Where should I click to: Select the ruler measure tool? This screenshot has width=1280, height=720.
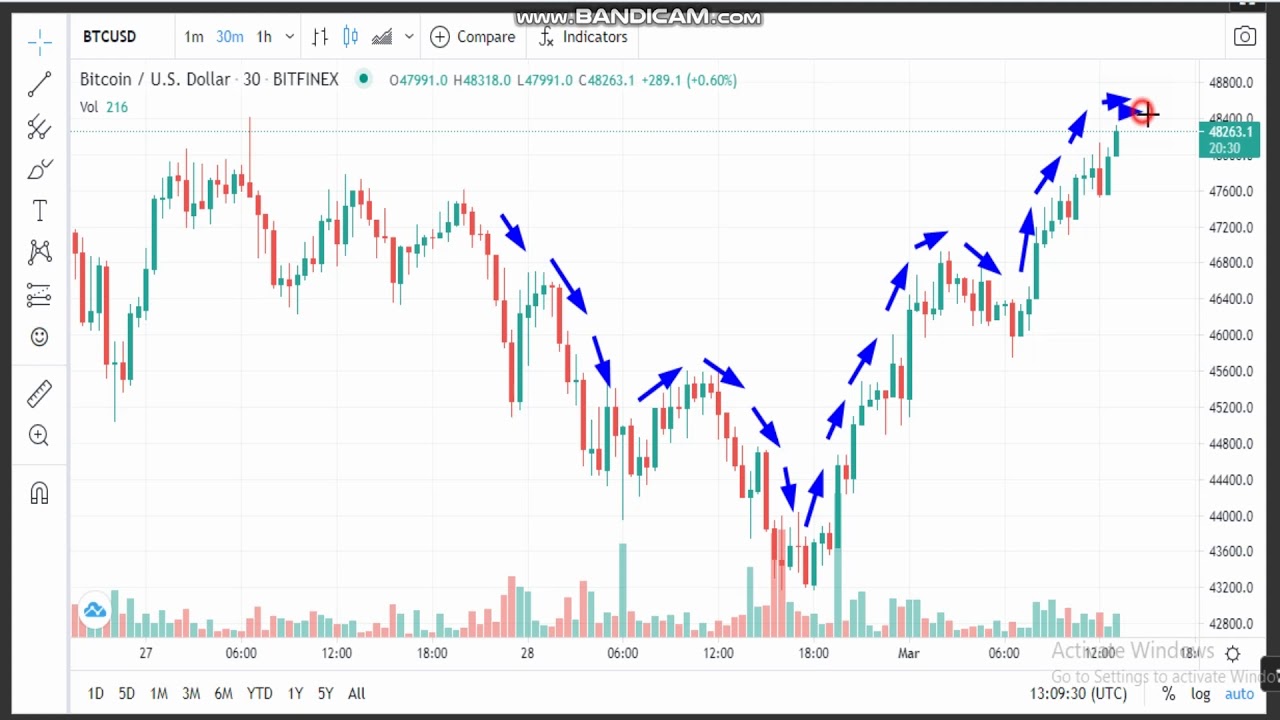[39, 394]
